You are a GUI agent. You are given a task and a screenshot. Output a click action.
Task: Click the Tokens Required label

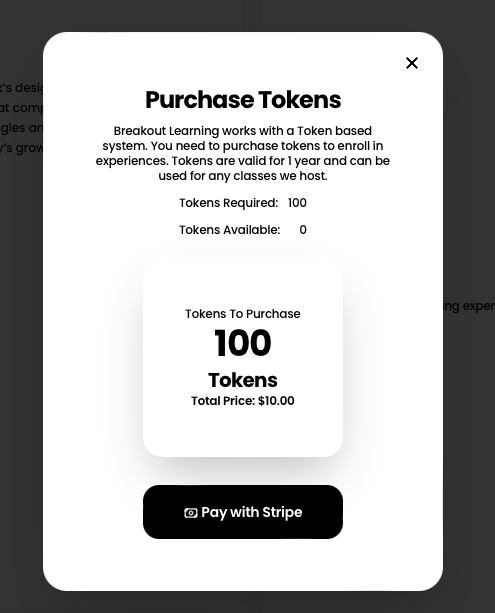coord(228,203)
